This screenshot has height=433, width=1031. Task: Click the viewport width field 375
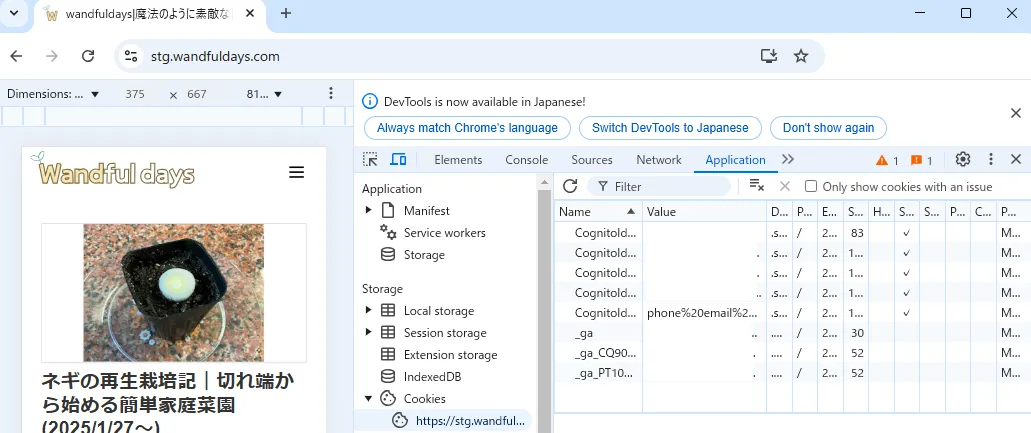[135, 94]
